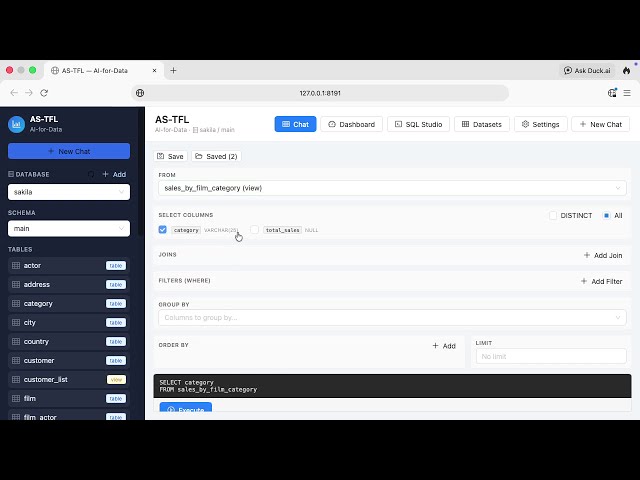This screenshot has width=640, height=480.
Task: Click the city table grid icon
Action: 16,322
